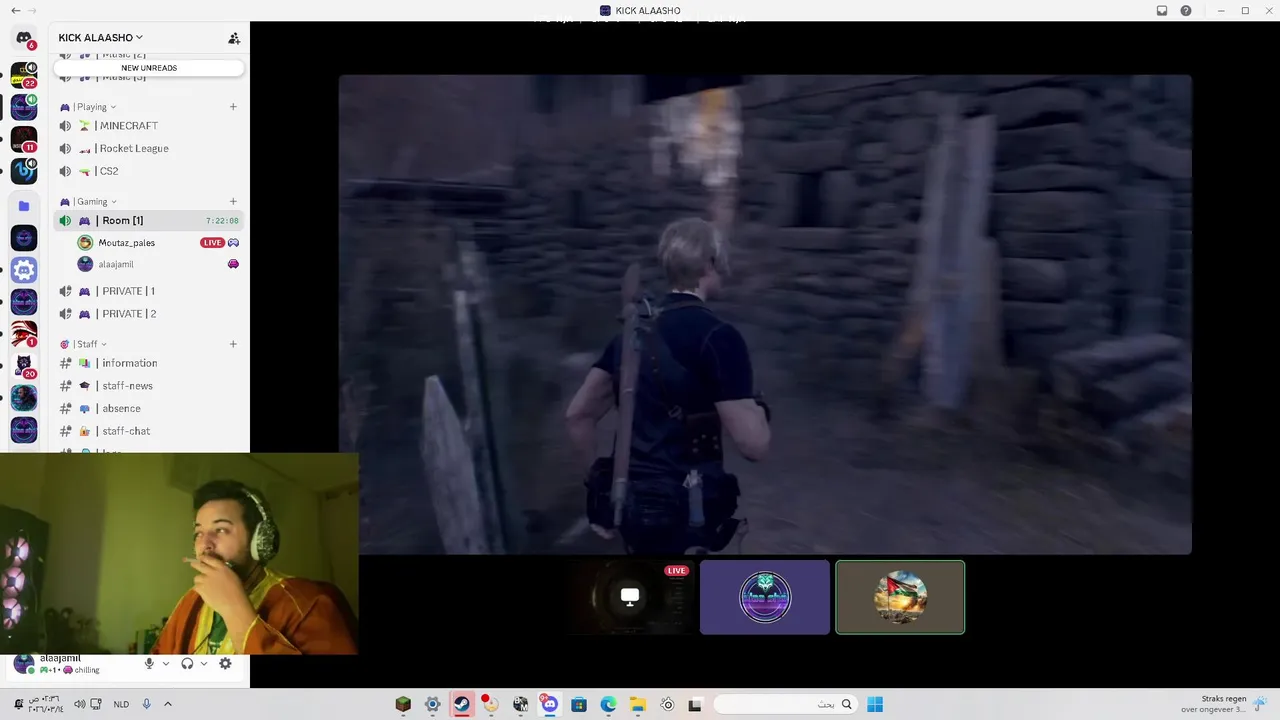Select the flag avatar participant tile
This screenshot has width=1280, height=720.
click(900, 597)
